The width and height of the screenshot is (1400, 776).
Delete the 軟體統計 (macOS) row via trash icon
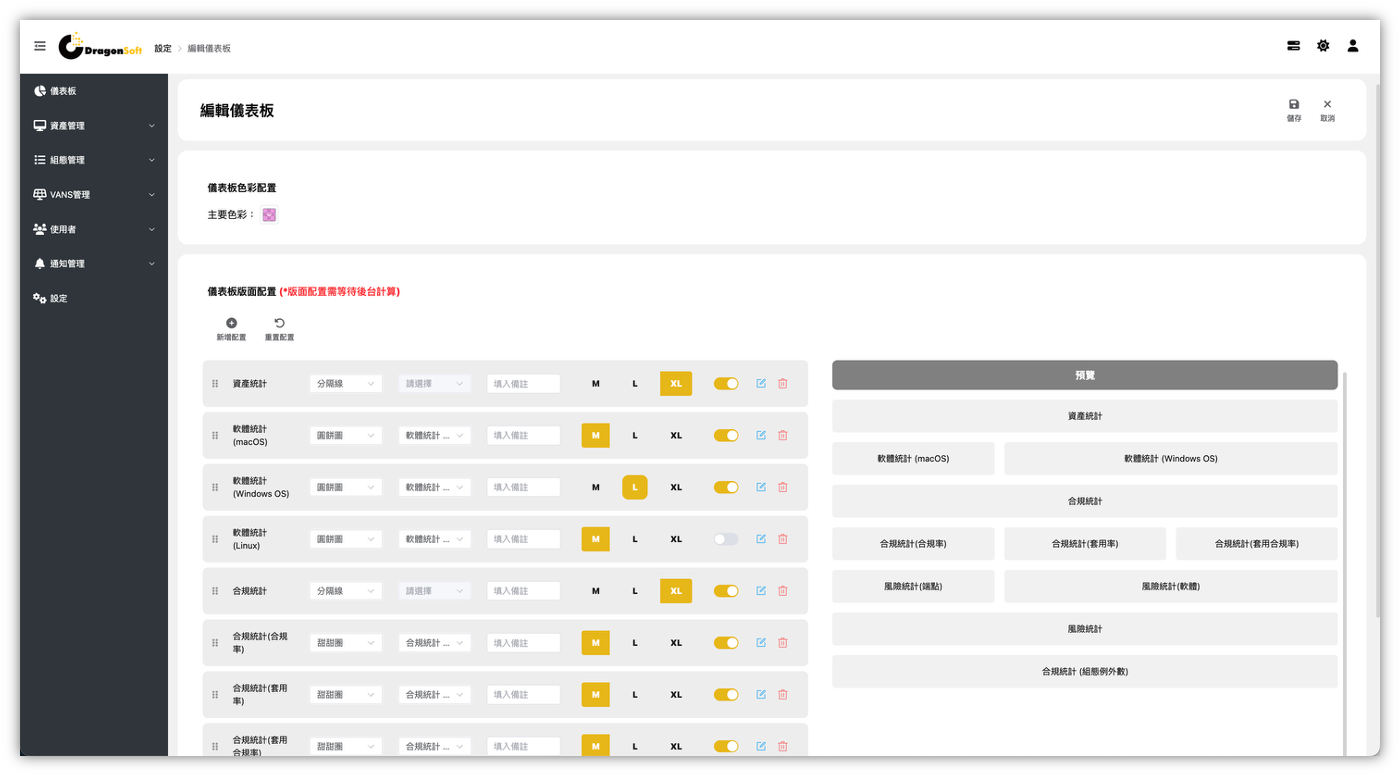coord(783,436)
